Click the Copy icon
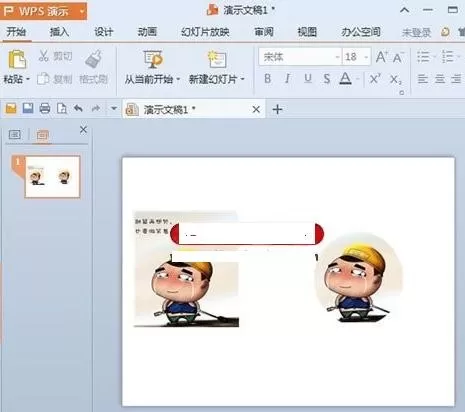The height and width of the screenshot is (412, 465). [x=43, y=79]
